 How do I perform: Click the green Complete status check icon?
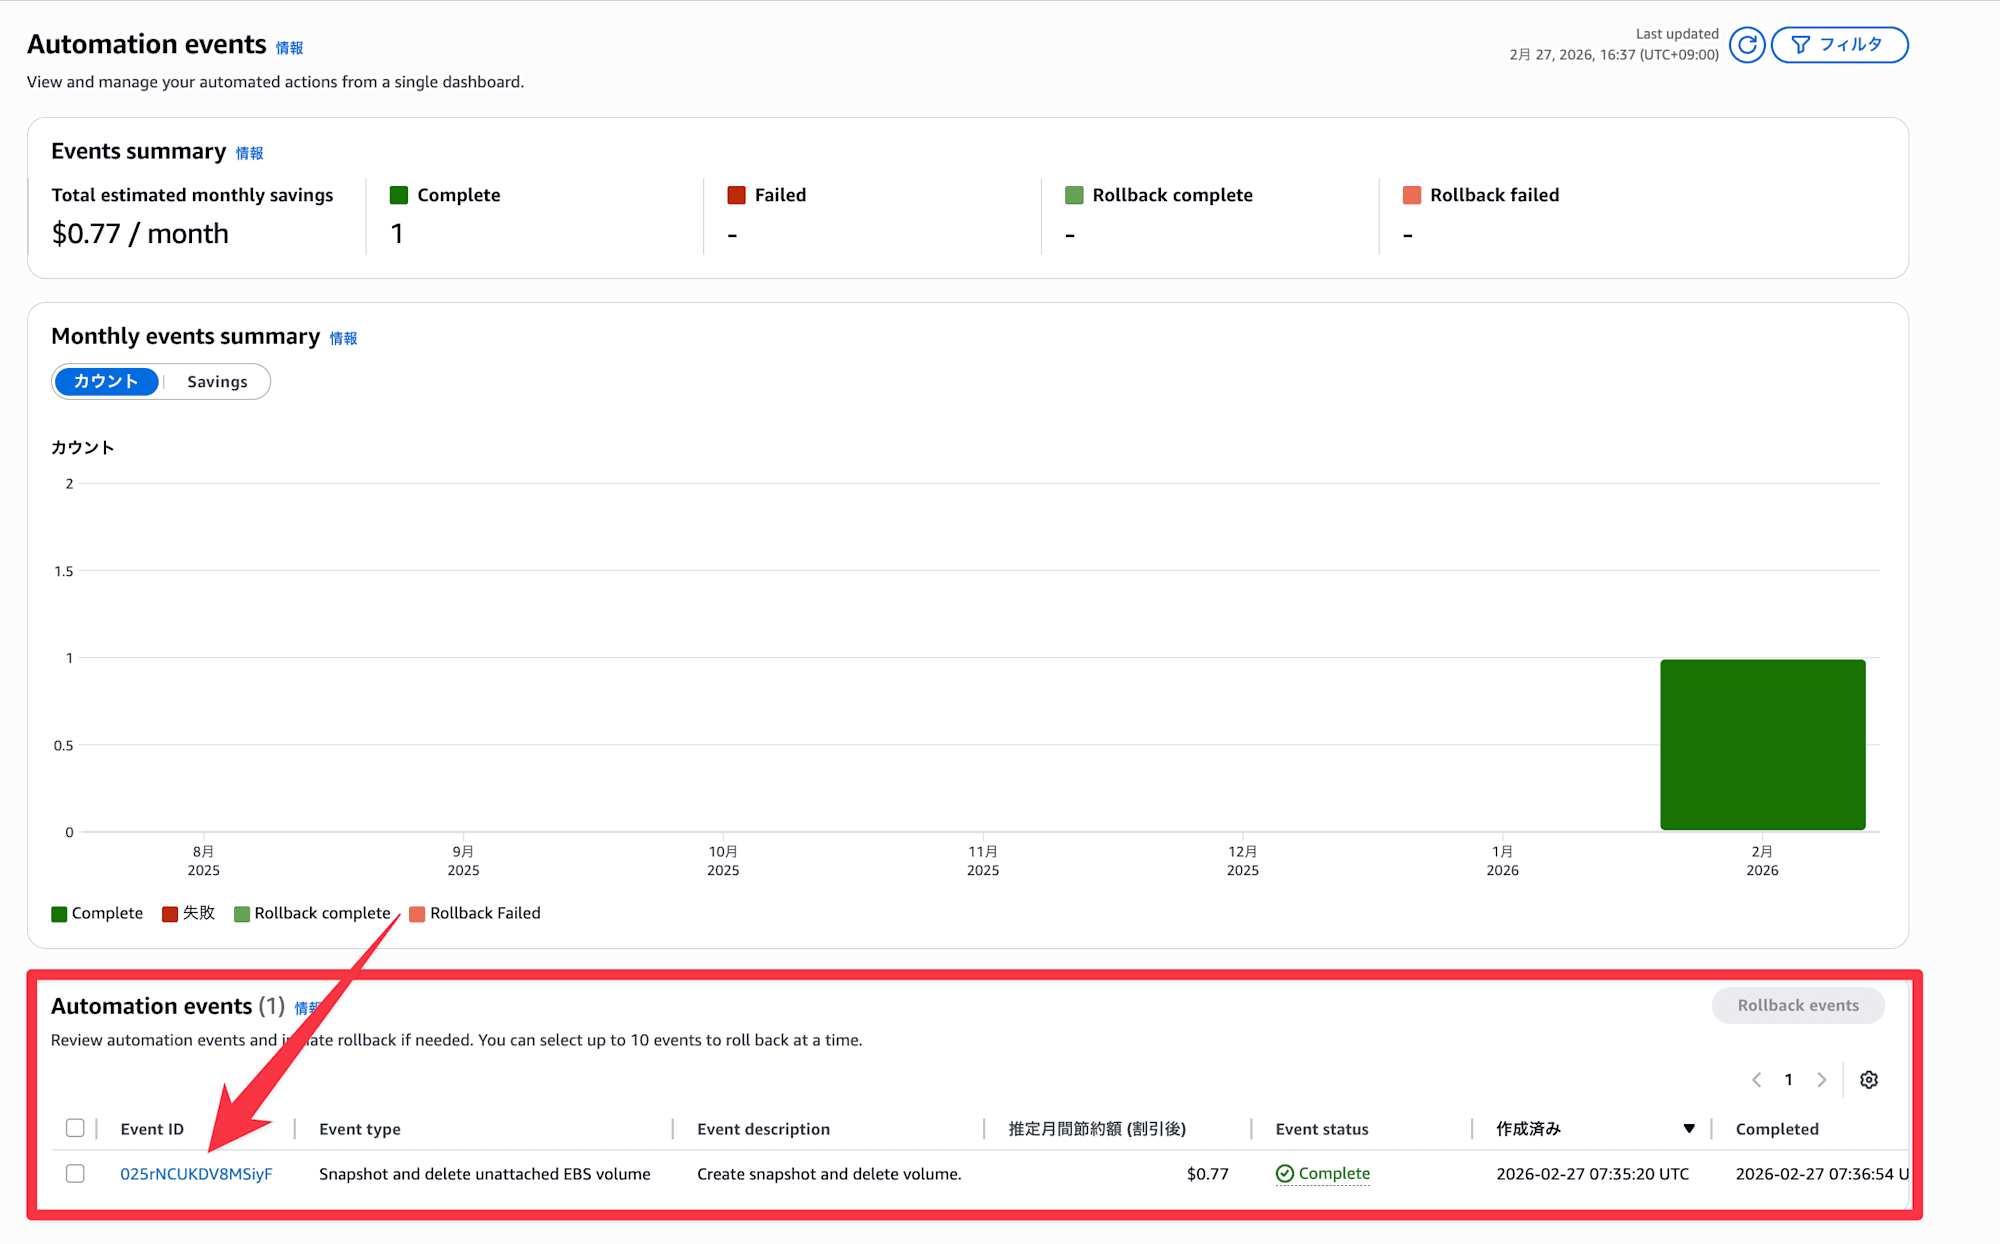click(x=1285, y=1174)
